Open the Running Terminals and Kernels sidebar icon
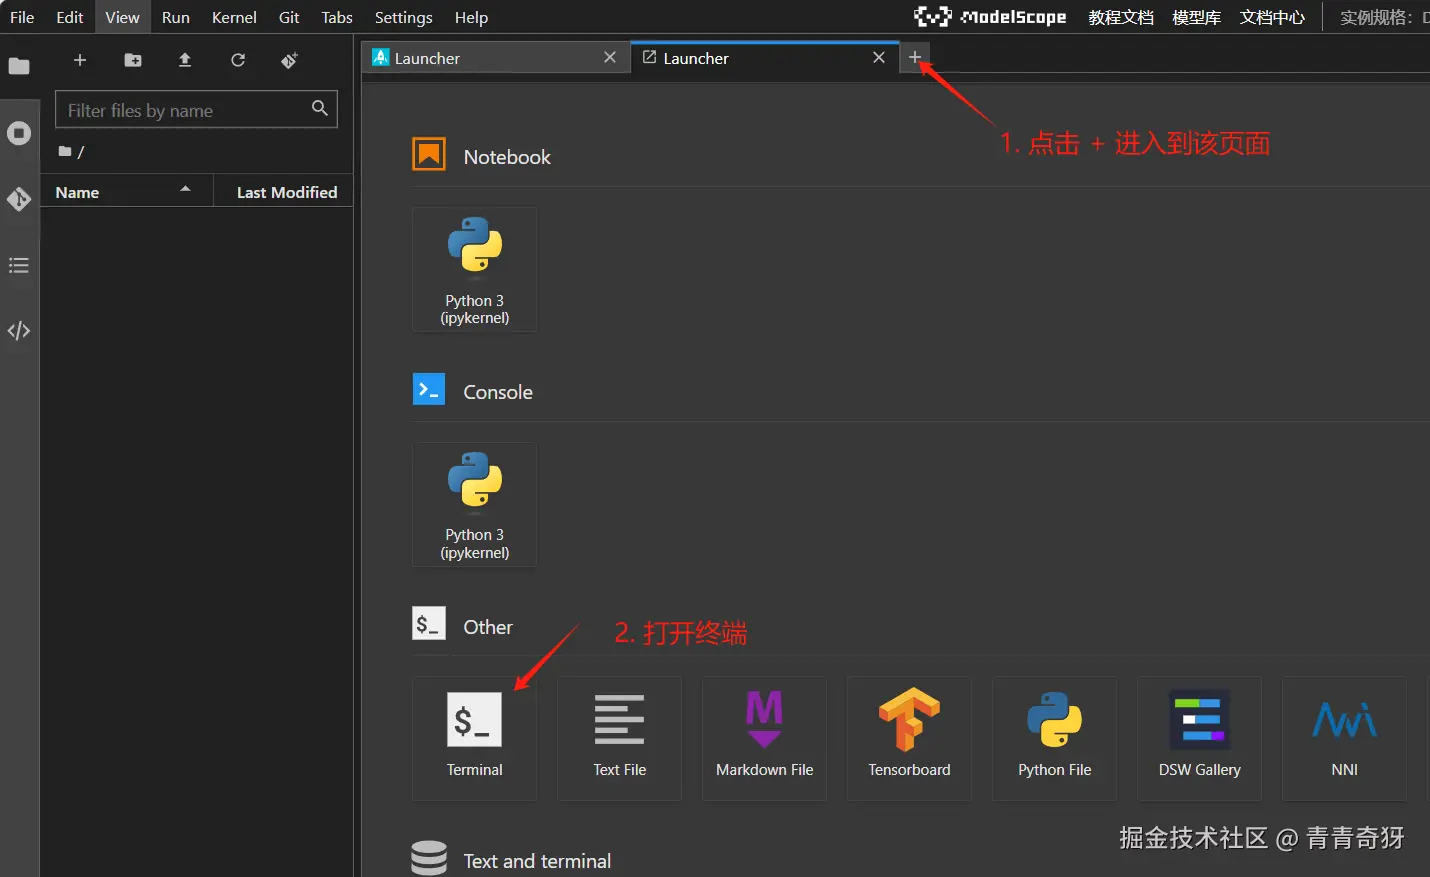Image resolution: width=1430 pixels, height=877 pixels. point(19,133)
